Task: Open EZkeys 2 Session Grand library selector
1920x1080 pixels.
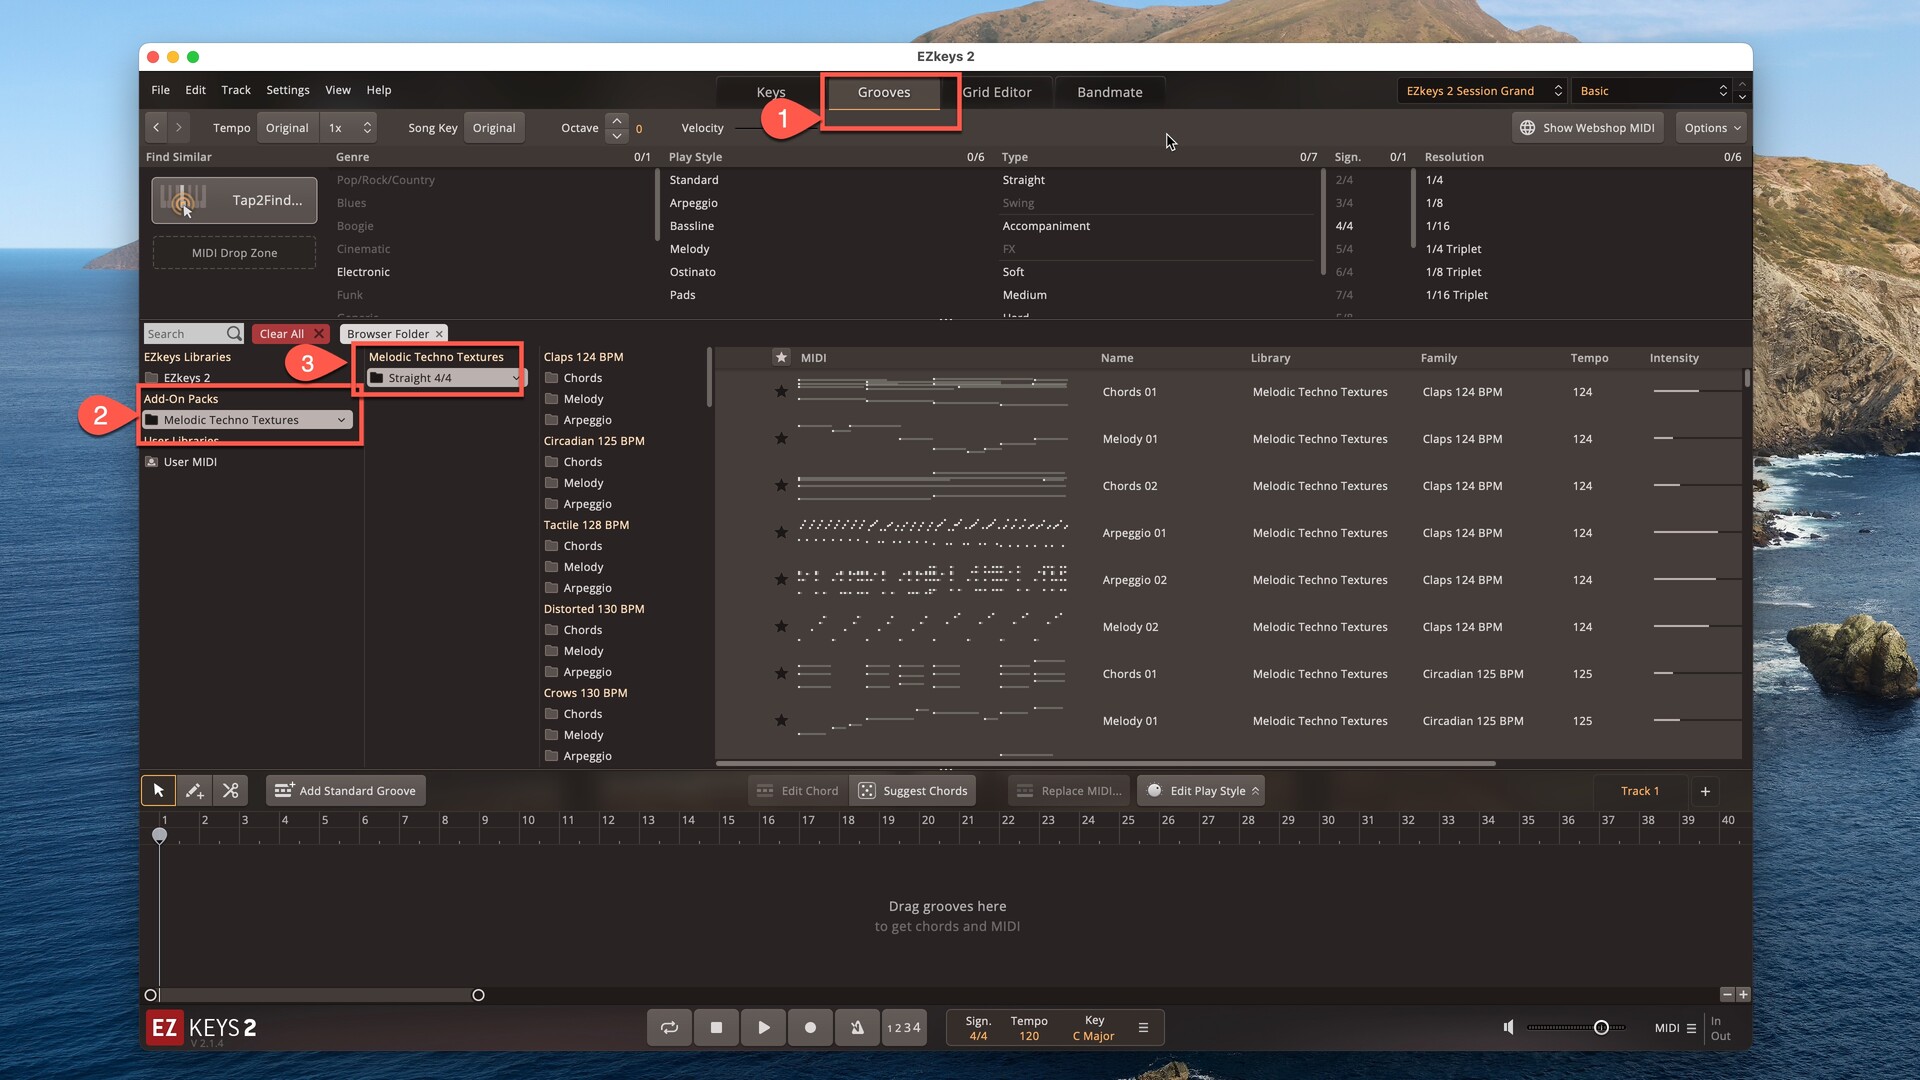Action: tap(1482, 91)
